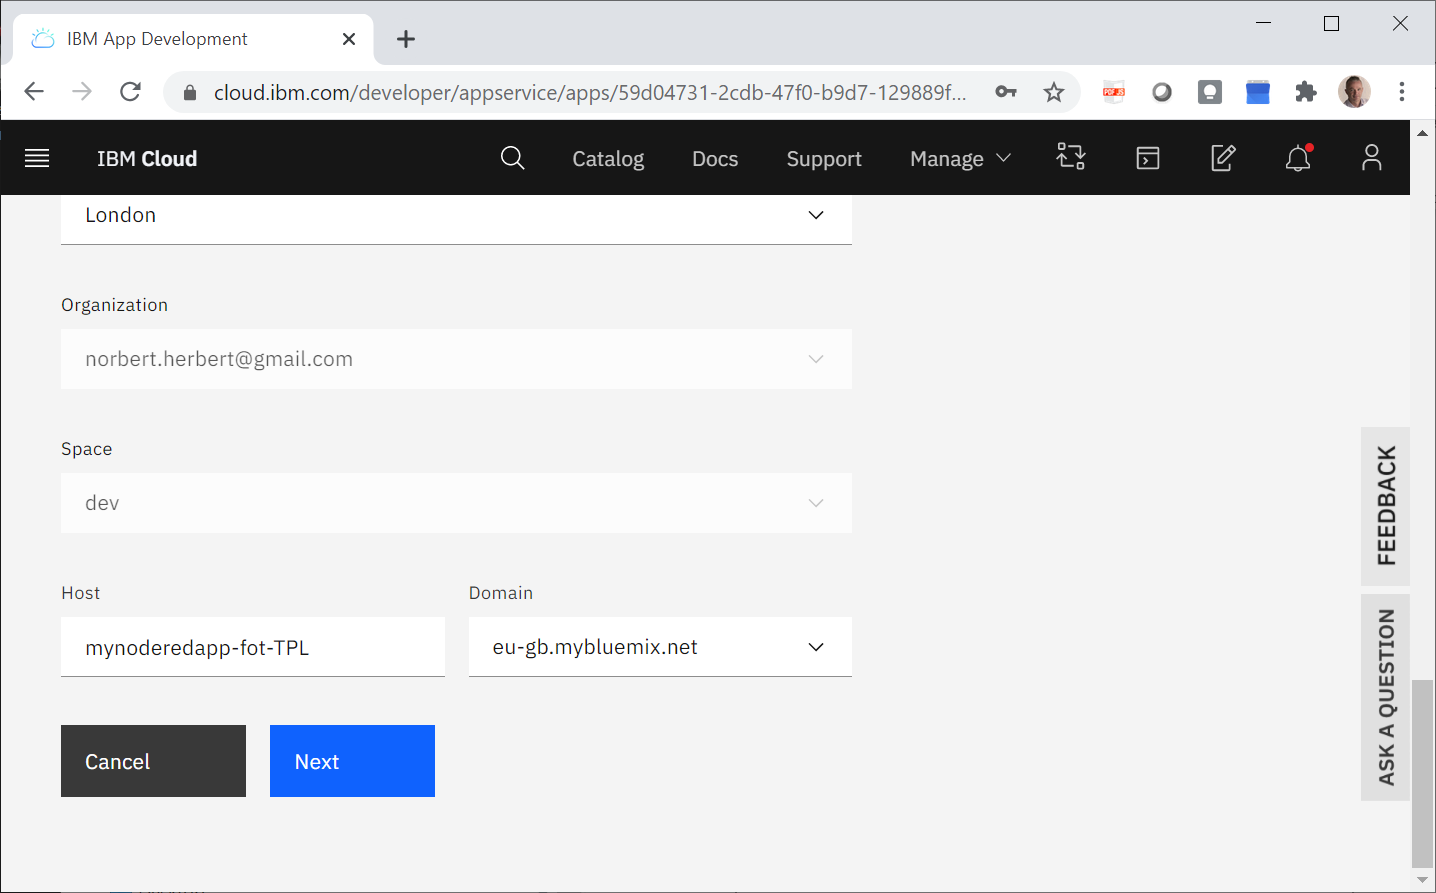Open Support in the top navigation
1436x893 pixels.
[824, 159]
